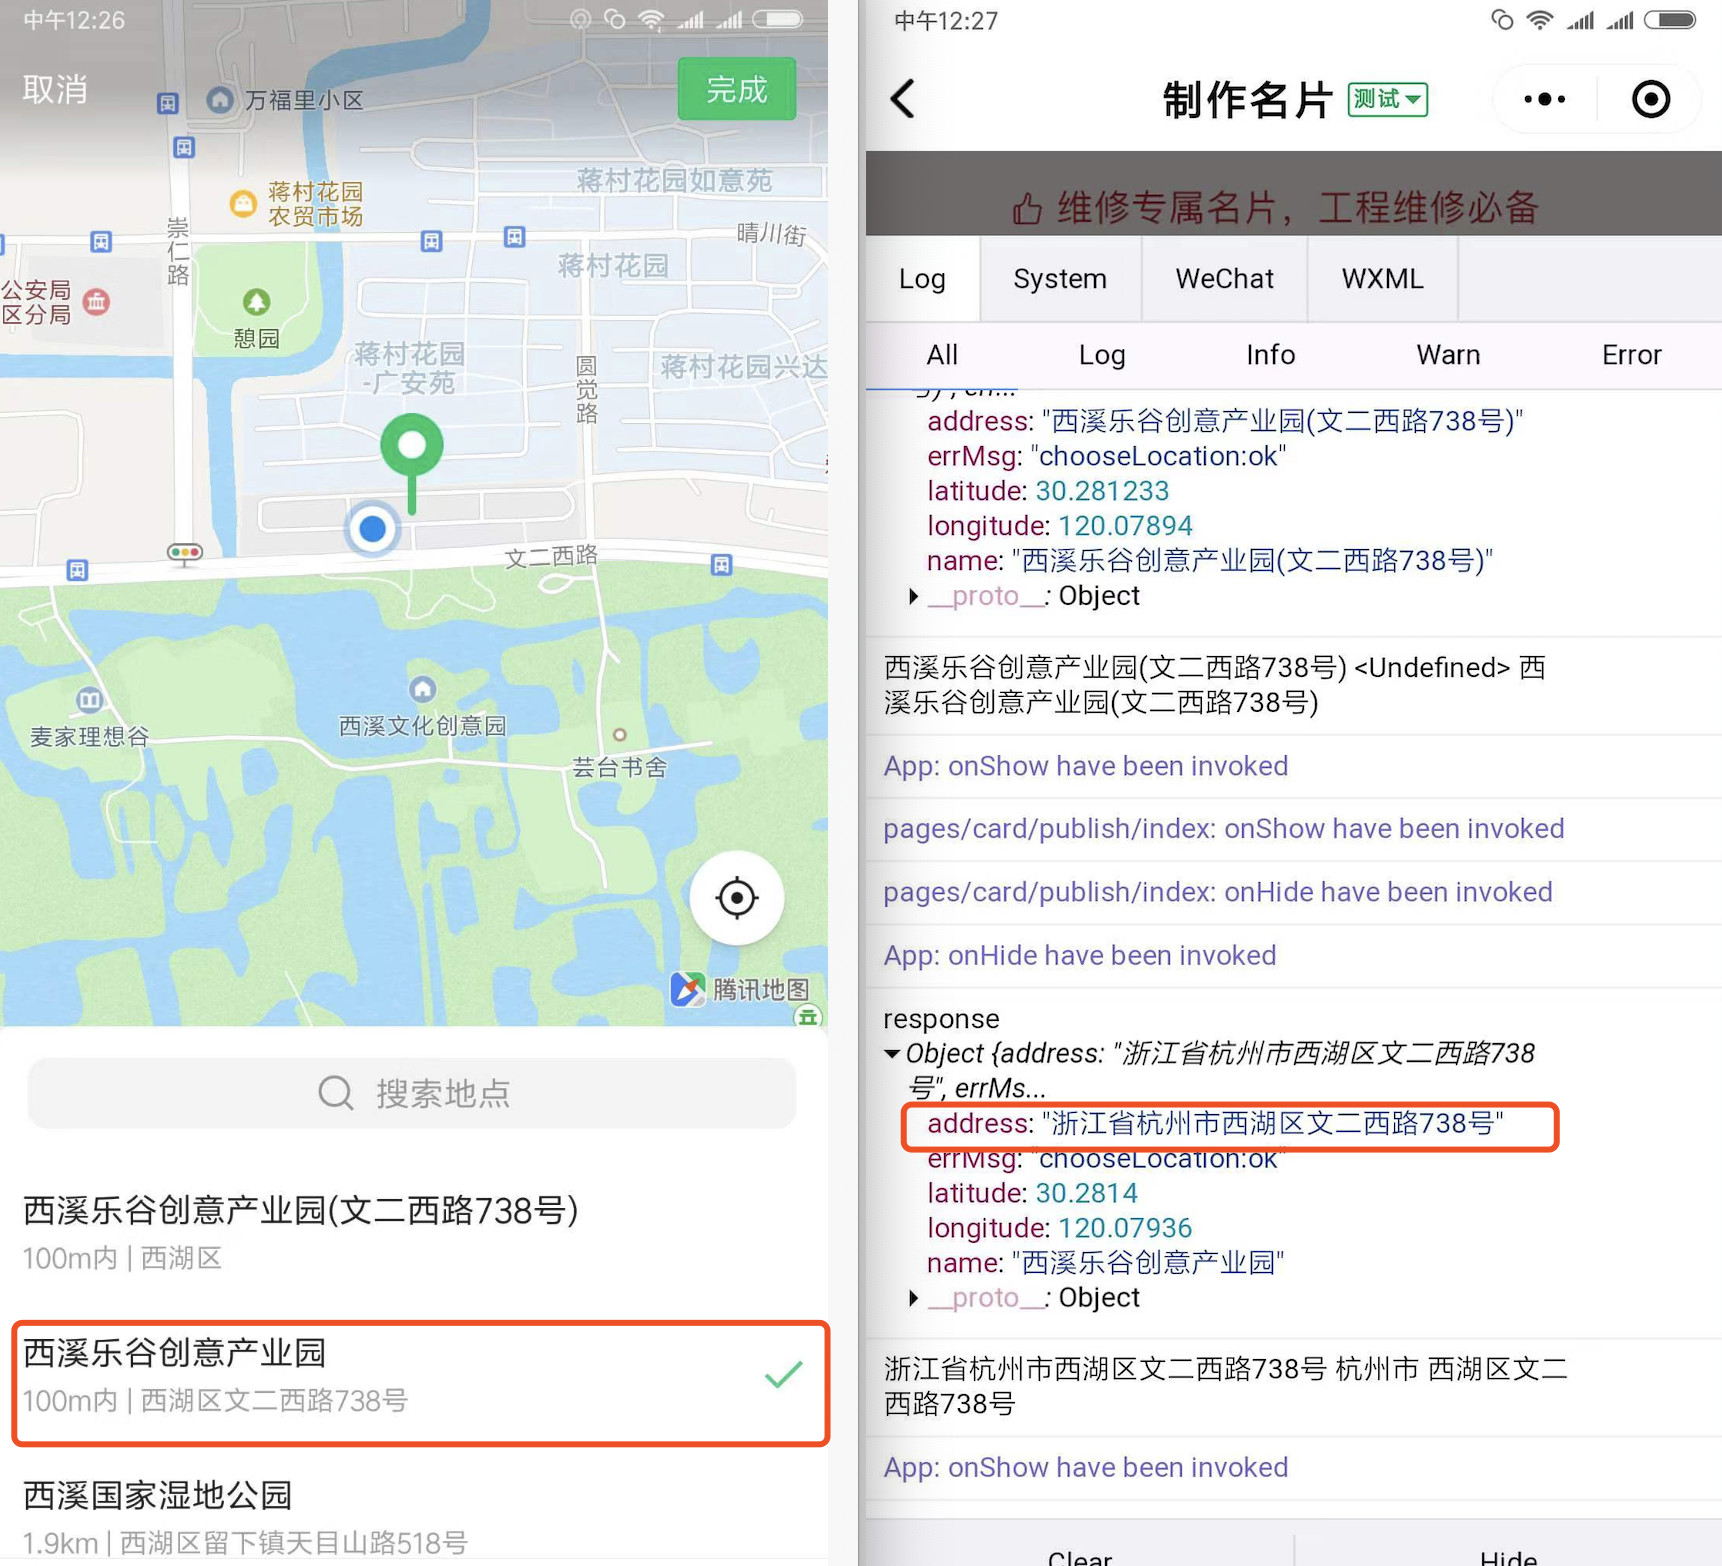
Task: Tap the 蒋村花园如意苑 map label
Action: (674, 181)
